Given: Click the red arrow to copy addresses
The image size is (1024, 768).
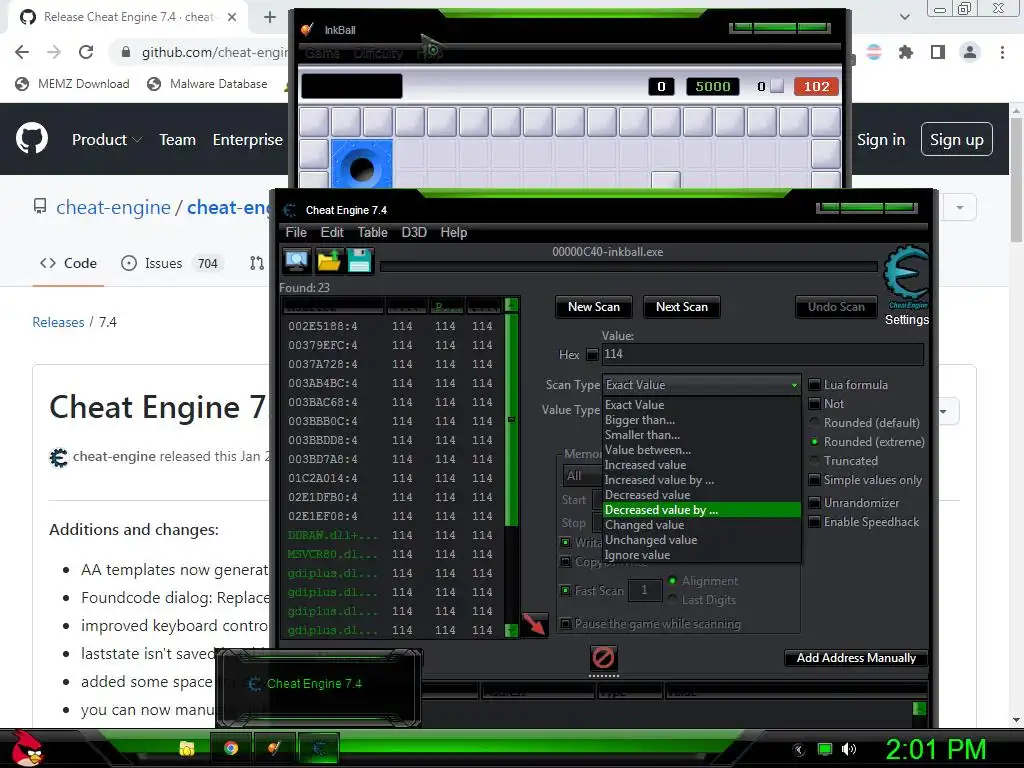Looking at the screenshot, I should 534,624.
